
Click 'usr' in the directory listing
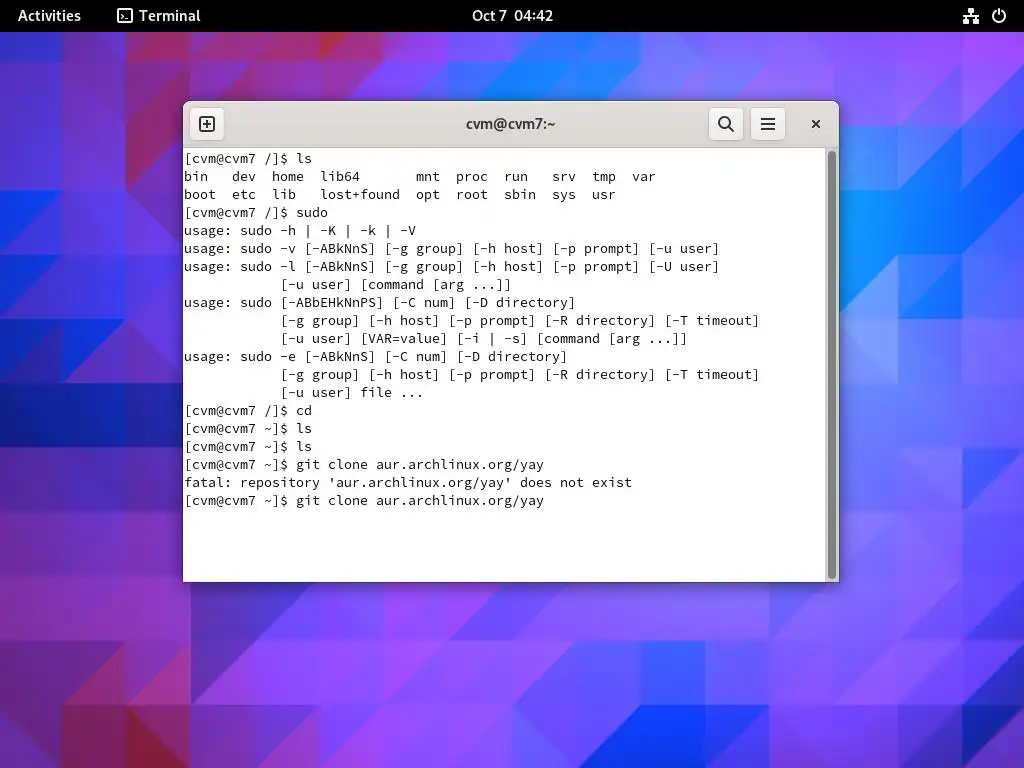coord(603,195)
